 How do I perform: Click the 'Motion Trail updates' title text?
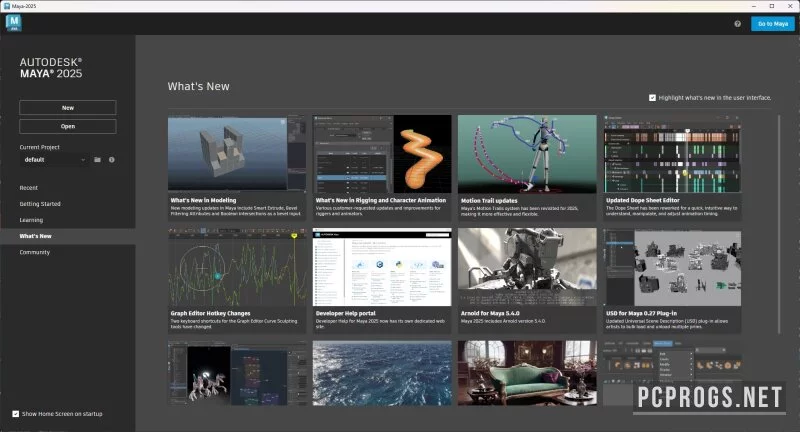pos(489,201)
